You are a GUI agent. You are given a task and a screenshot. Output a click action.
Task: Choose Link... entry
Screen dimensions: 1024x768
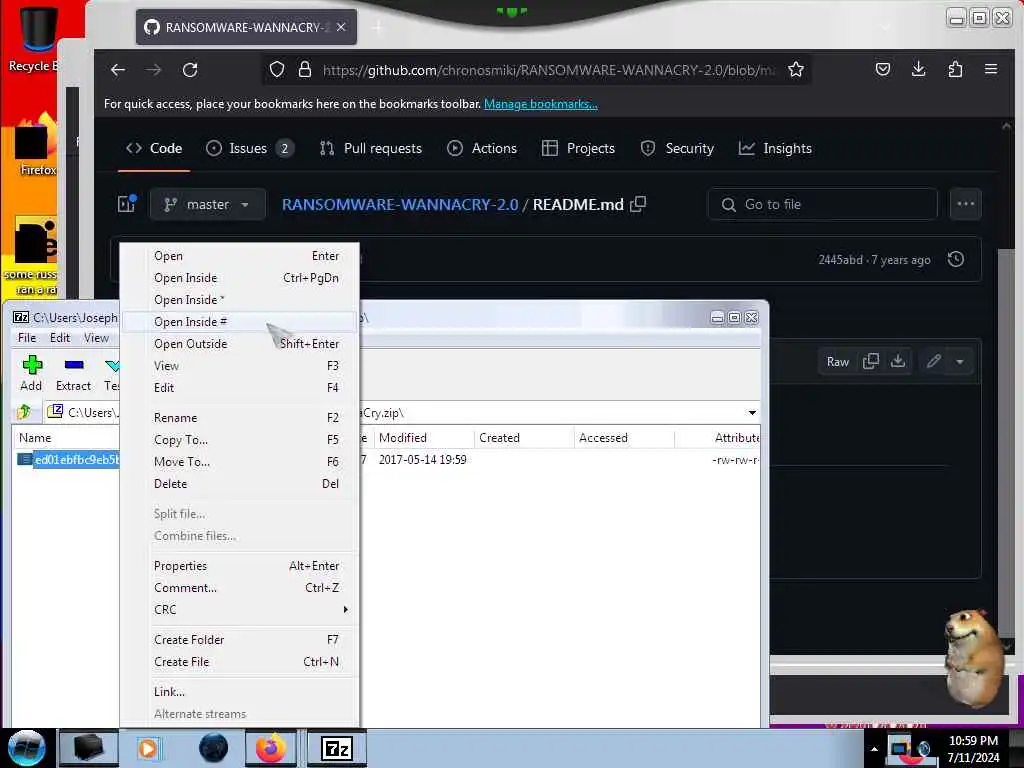coord(240,692)
